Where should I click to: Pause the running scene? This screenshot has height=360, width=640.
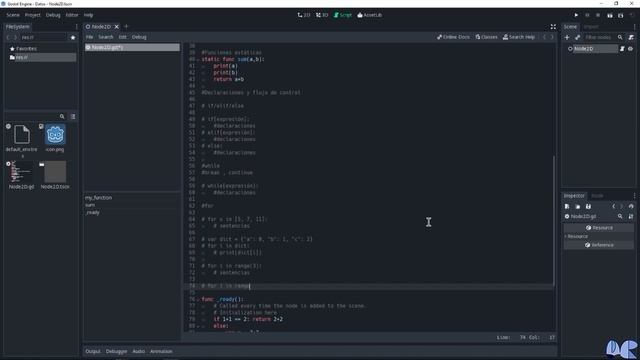tap(587, 15)
